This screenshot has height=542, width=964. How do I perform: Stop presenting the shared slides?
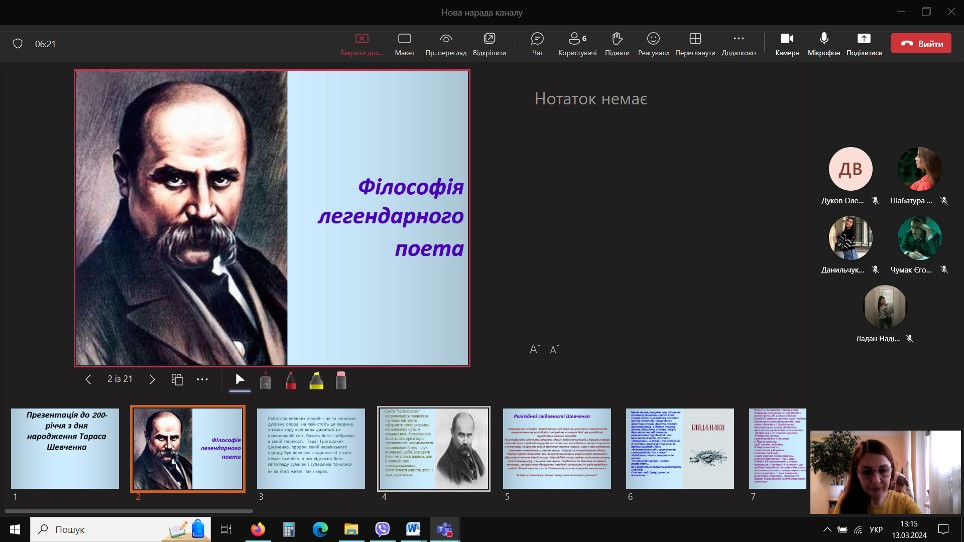coord(362,43)
